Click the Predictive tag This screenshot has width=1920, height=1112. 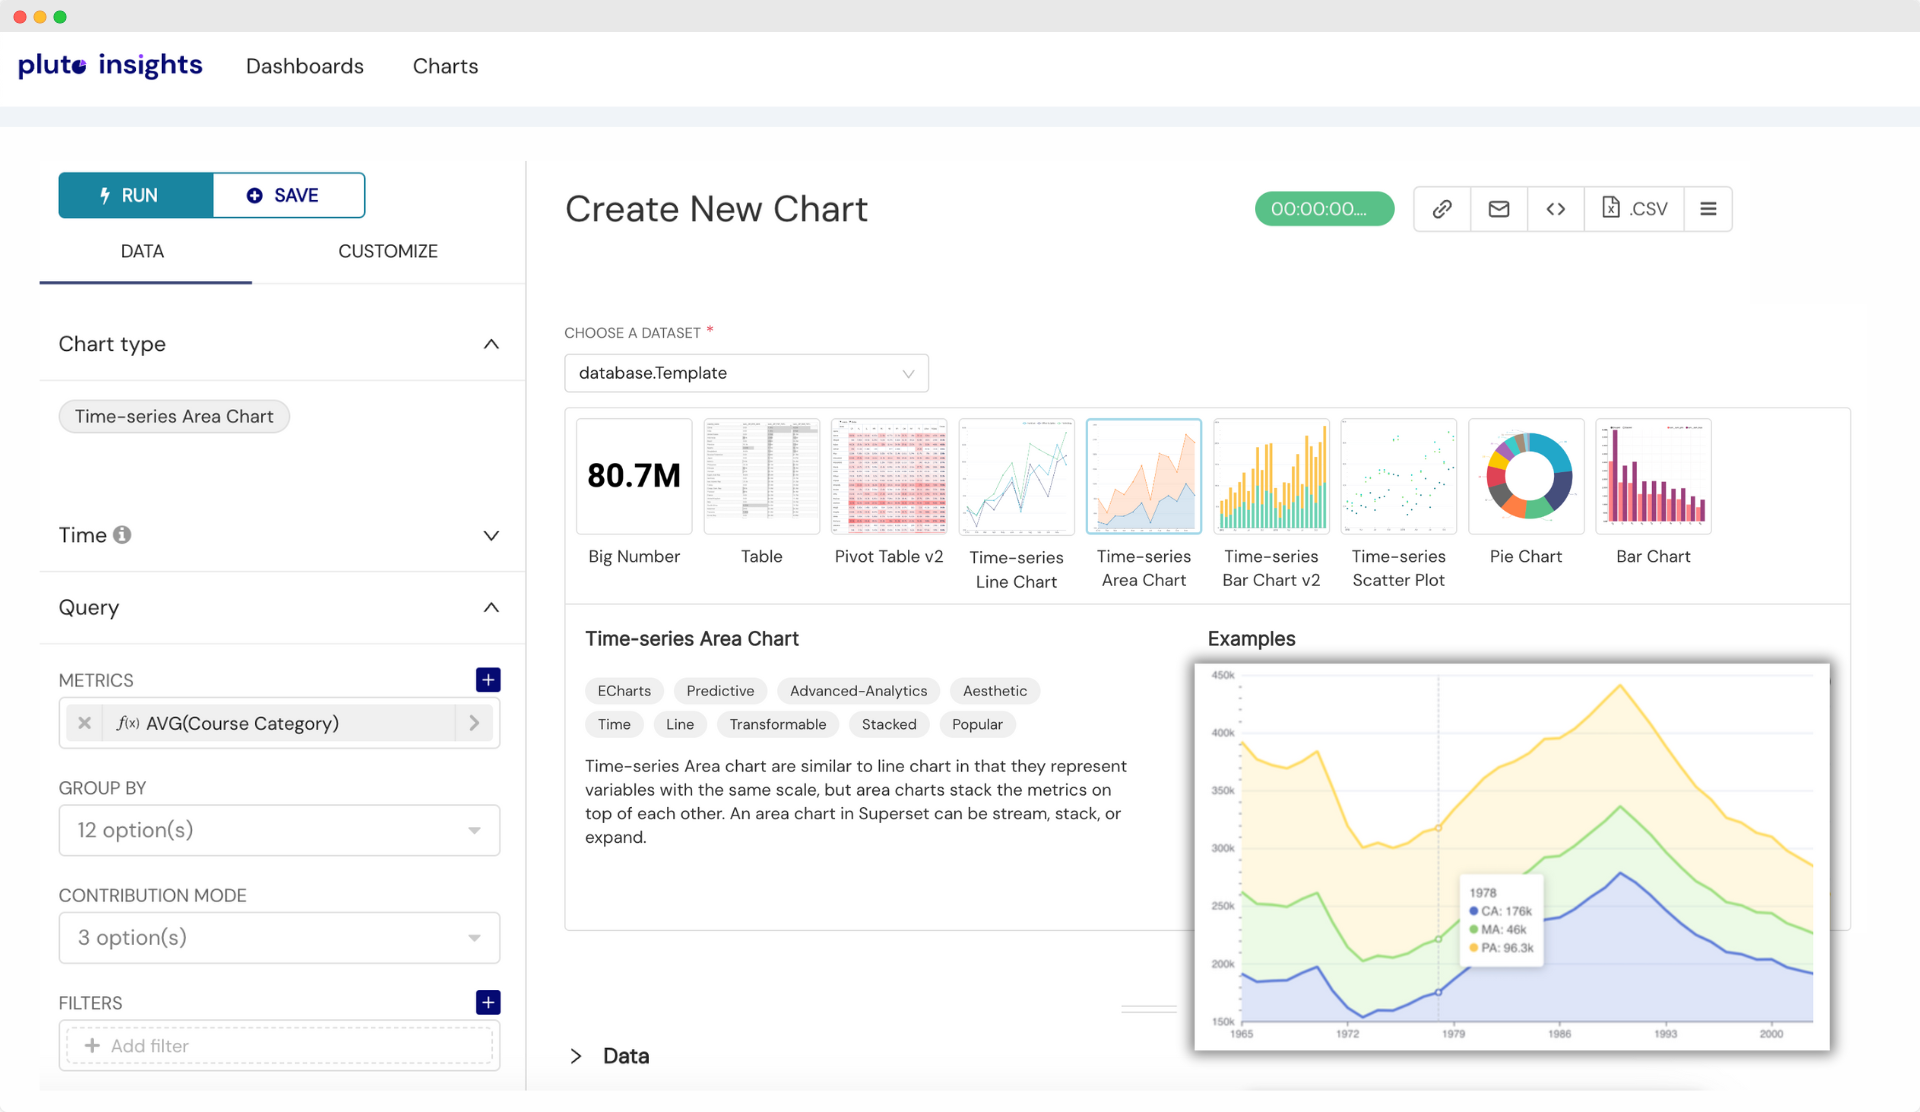point(720,691)
